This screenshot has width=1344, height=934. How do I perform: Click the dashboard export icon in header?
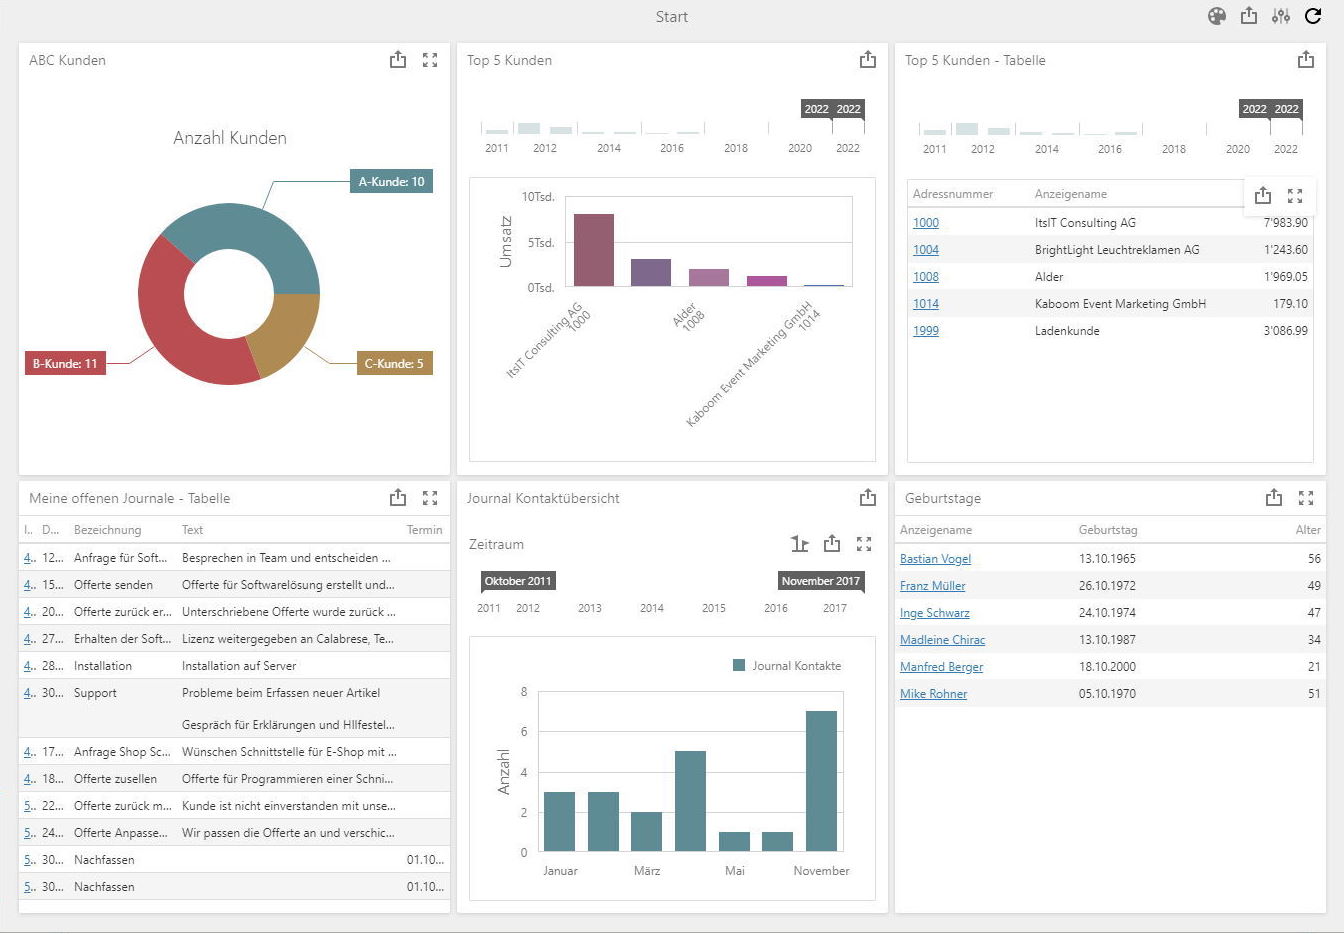click(x=1249, y=16)
